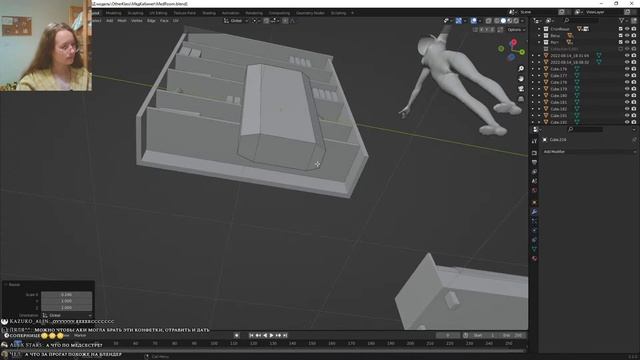
Task: Open the Geometry Nodes workspace tab
Action: click(310, 13)
